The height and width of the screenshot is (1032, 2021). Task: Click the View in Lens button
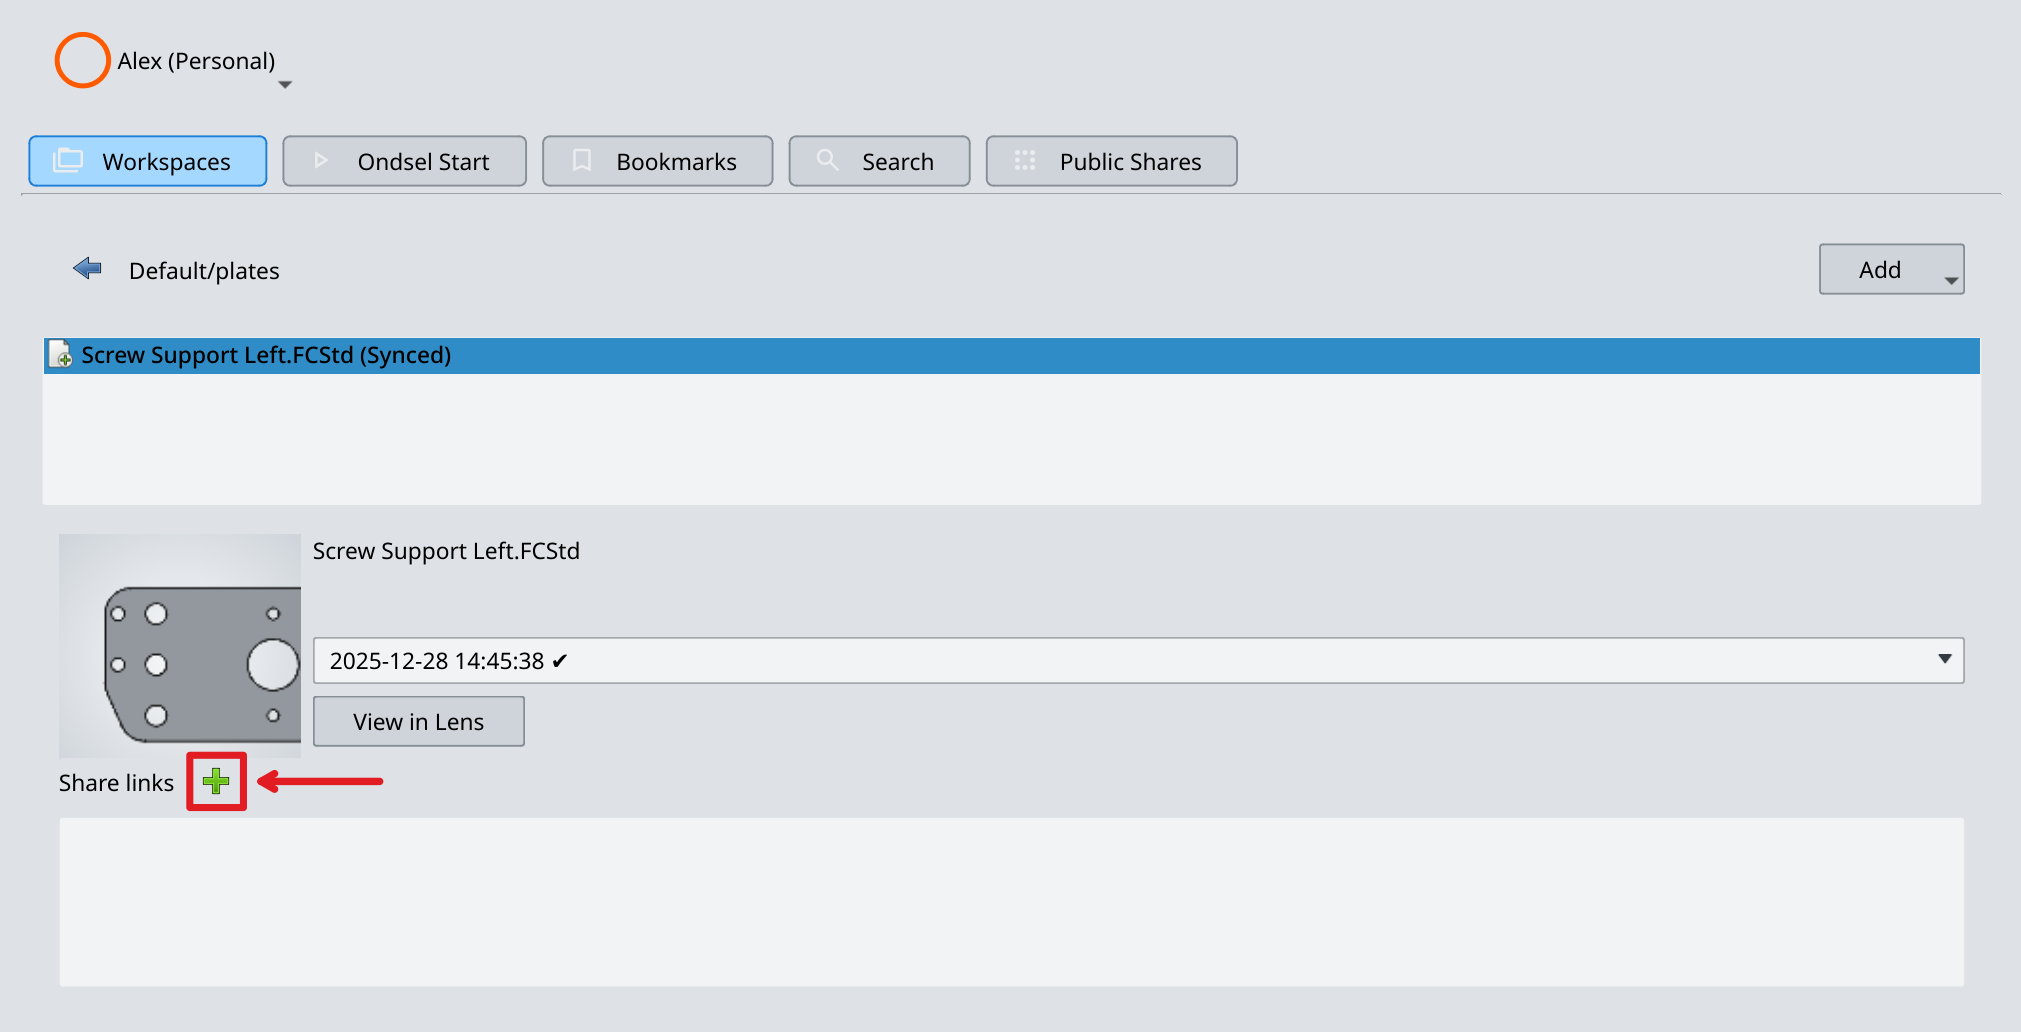[418, 721]
